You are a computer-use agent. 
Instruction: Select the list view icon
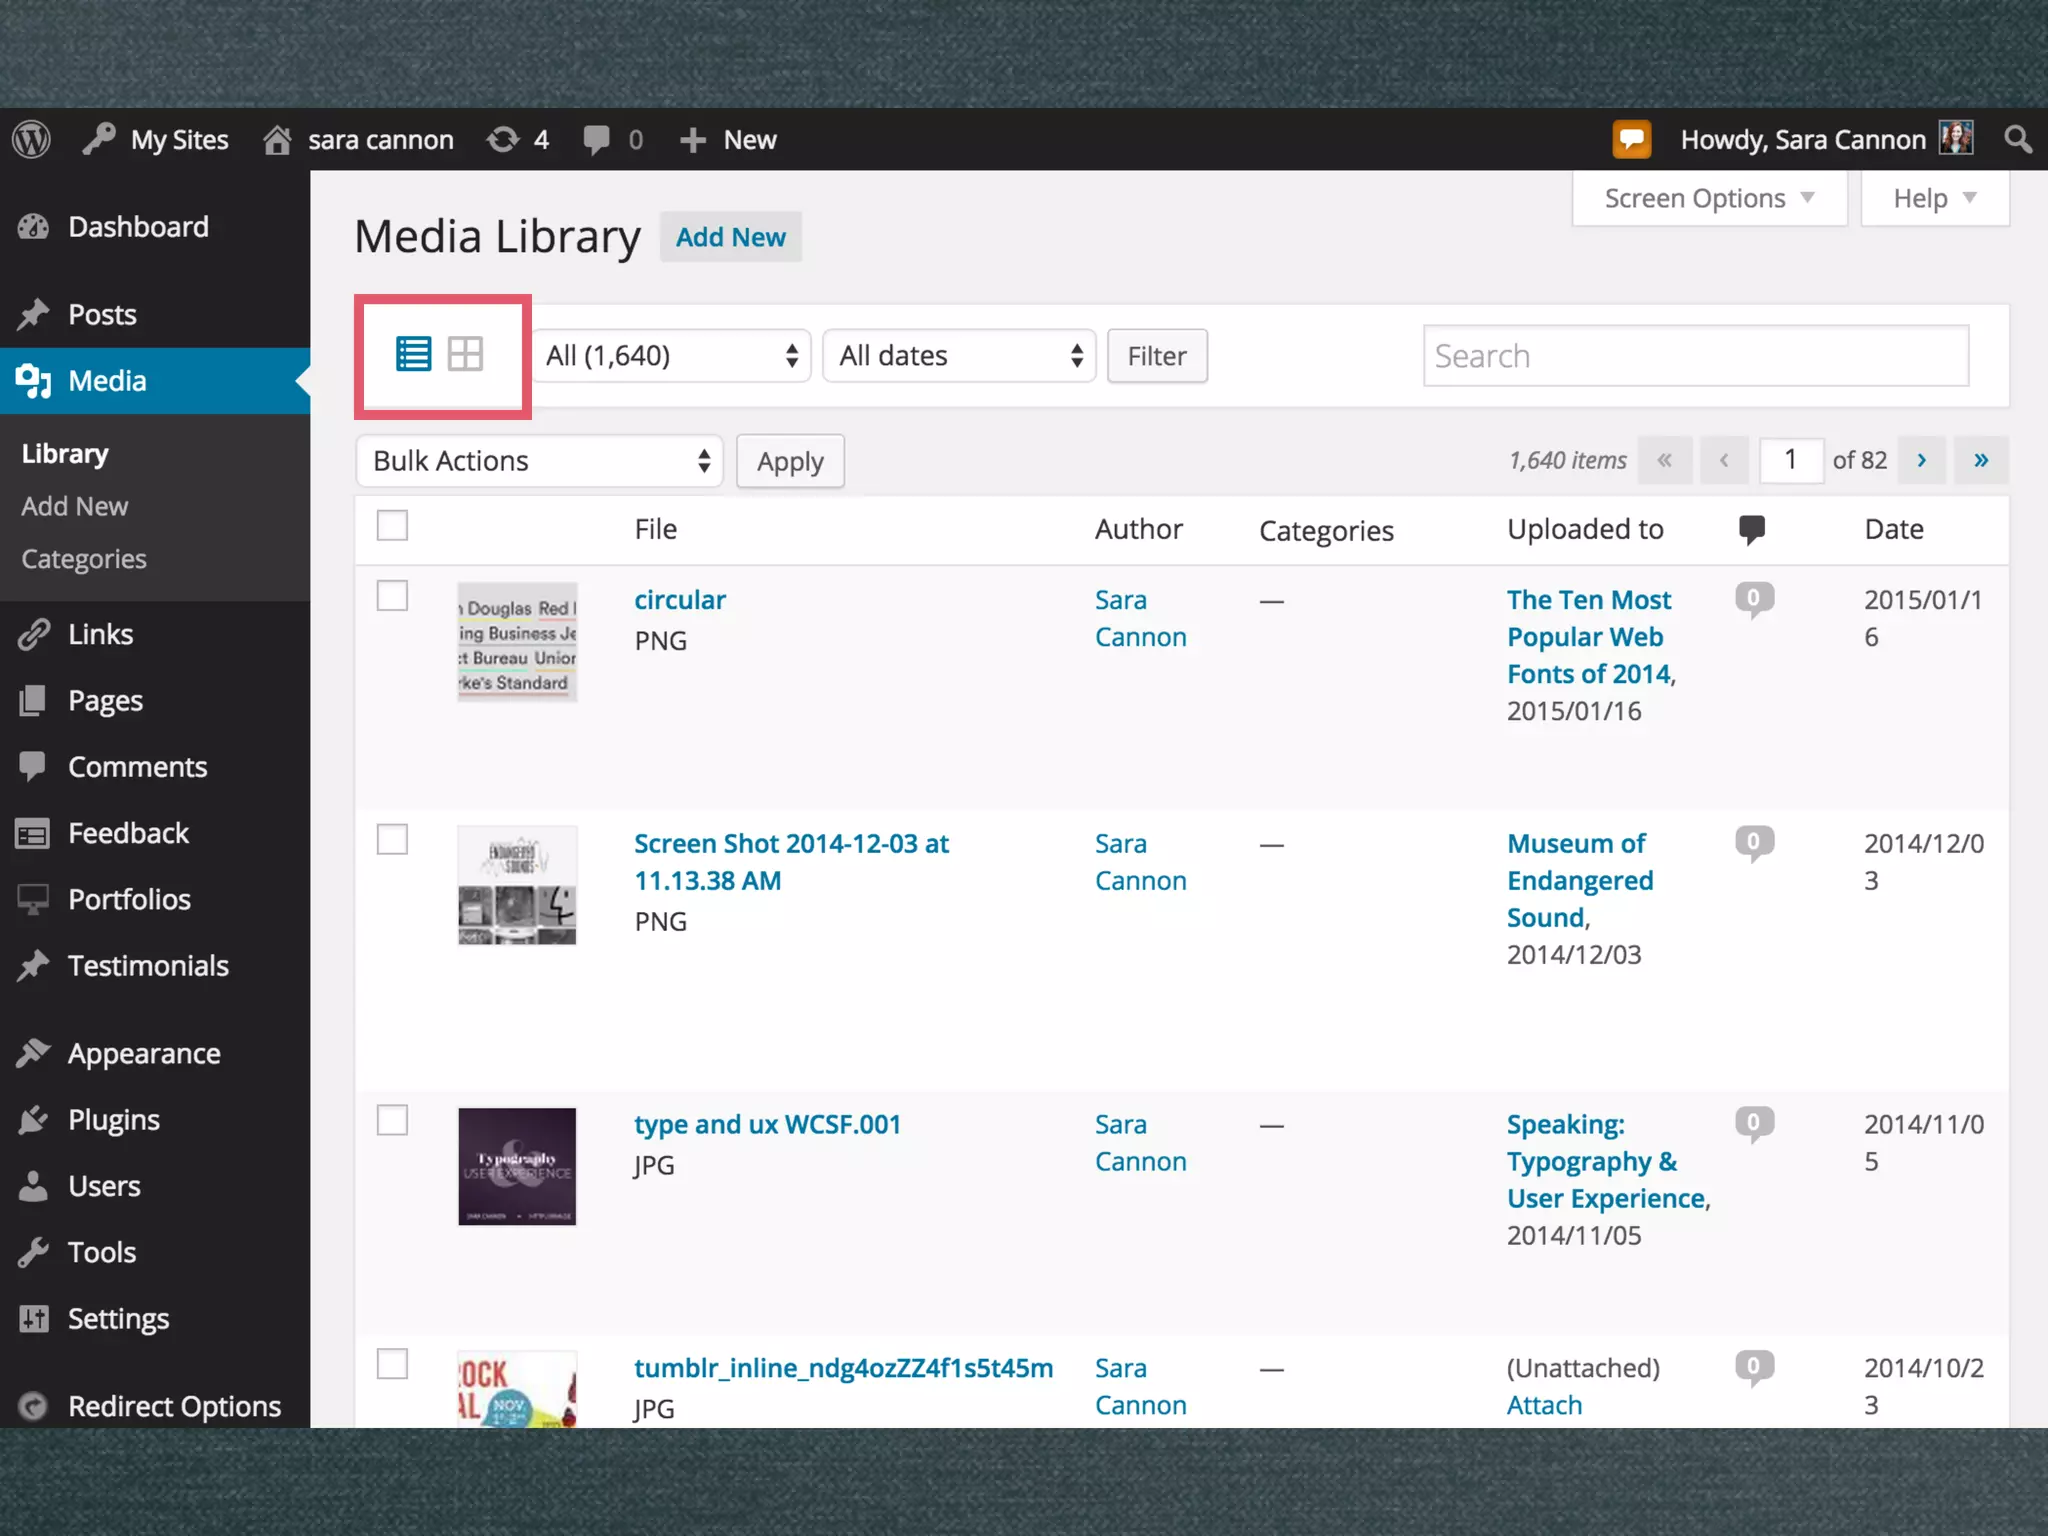click(413, 354)
